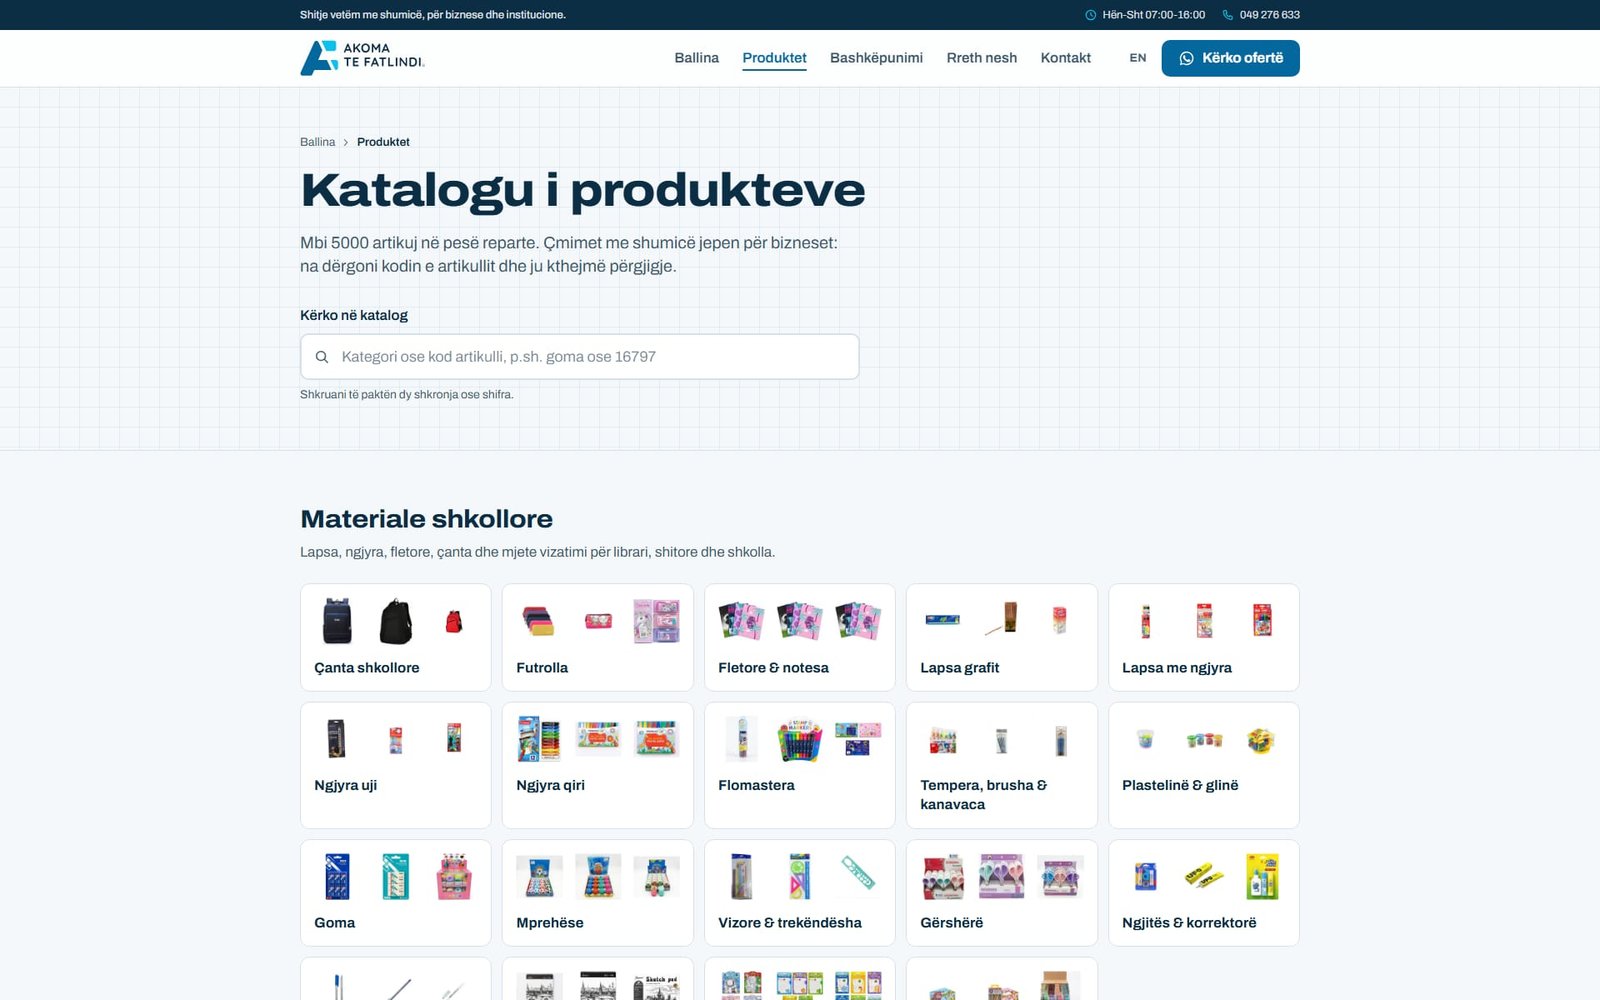Open the Futrolla category card
This screenshot has height=1000, width=1600.
[598, 637]
